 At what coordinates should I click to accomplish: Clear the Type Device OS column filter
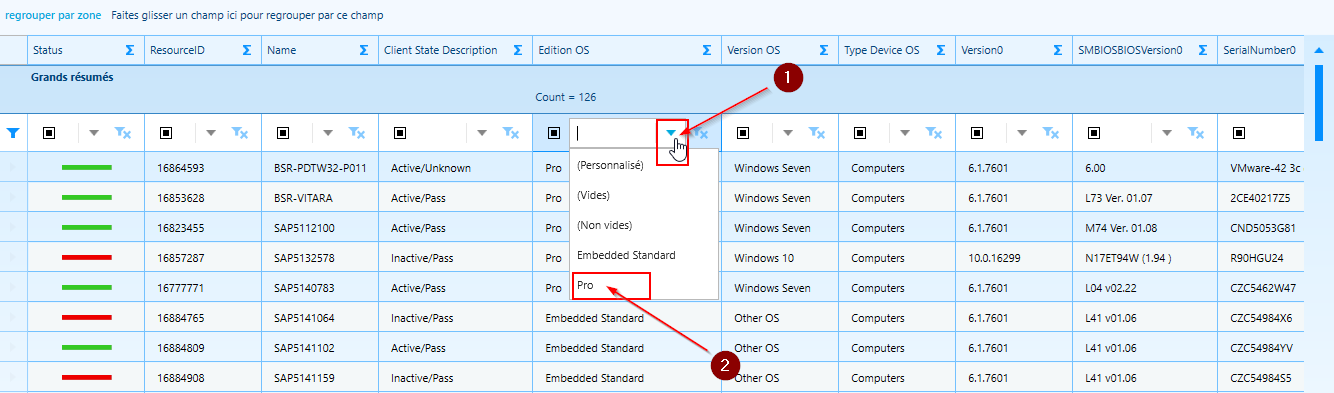tap(934, 132)
